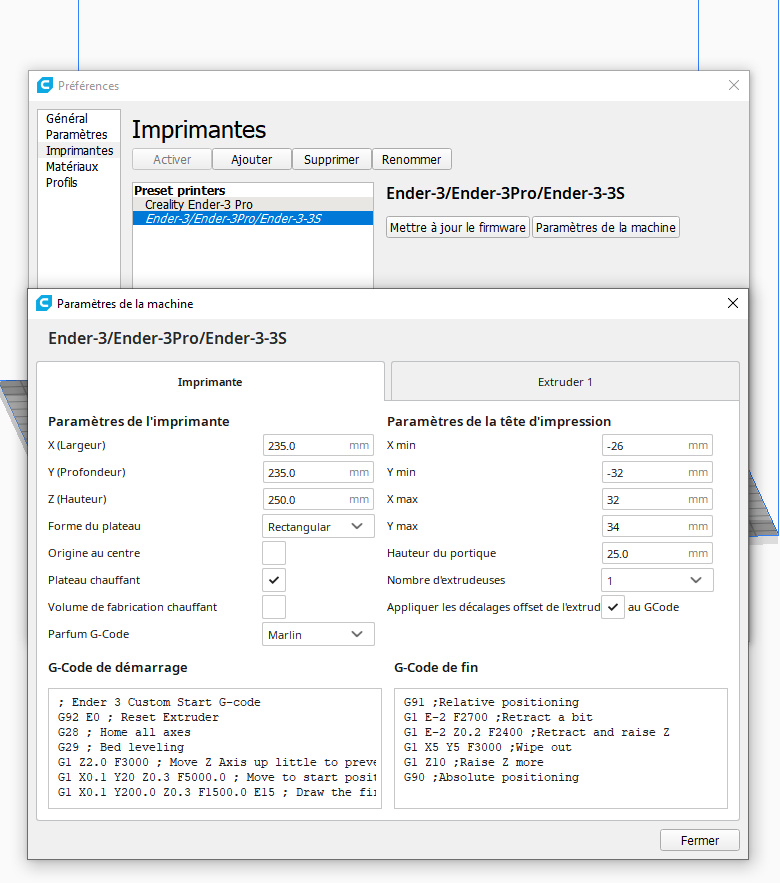Click the 'G90 ;Absolute positioning' line
This screenshot has height=883, width=780.
click(x=491, y=777)
